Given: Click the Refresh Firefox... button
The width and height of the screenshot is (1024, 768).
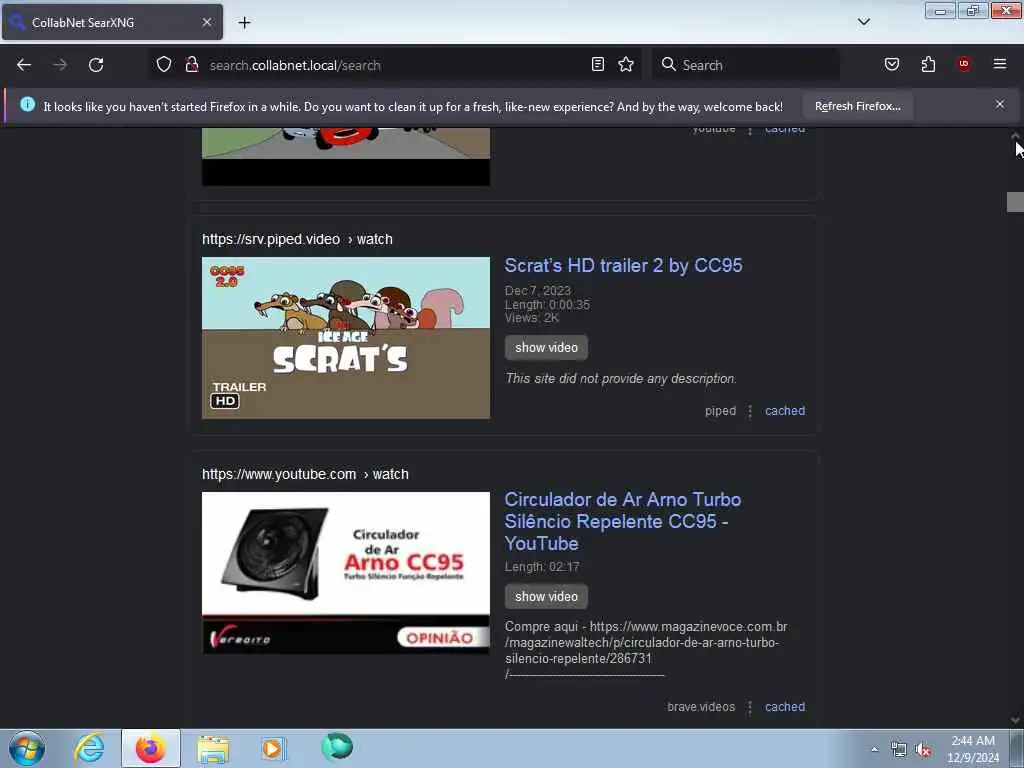Looking at the screenshot, I should 857,106.
